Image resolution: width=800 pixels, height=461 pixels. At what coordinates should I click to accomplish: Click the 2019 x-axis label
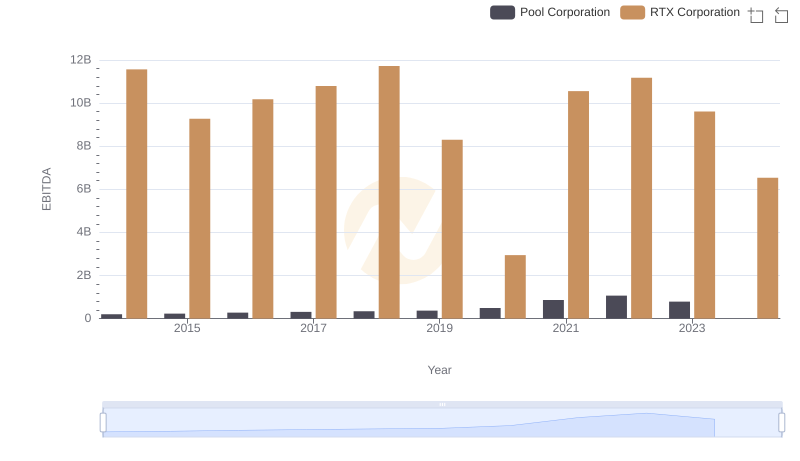click(x=439, y=328)
